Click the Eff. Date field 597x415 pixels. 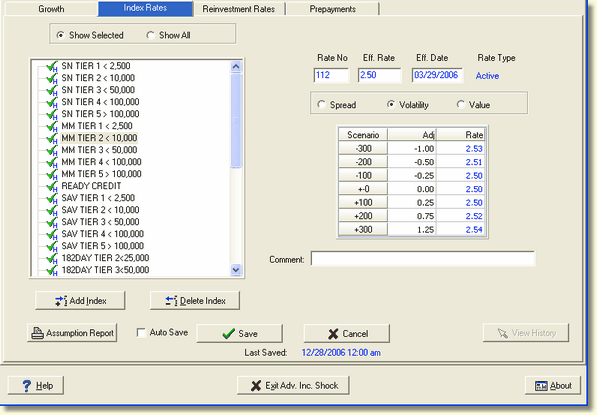[x=437, y=75]
